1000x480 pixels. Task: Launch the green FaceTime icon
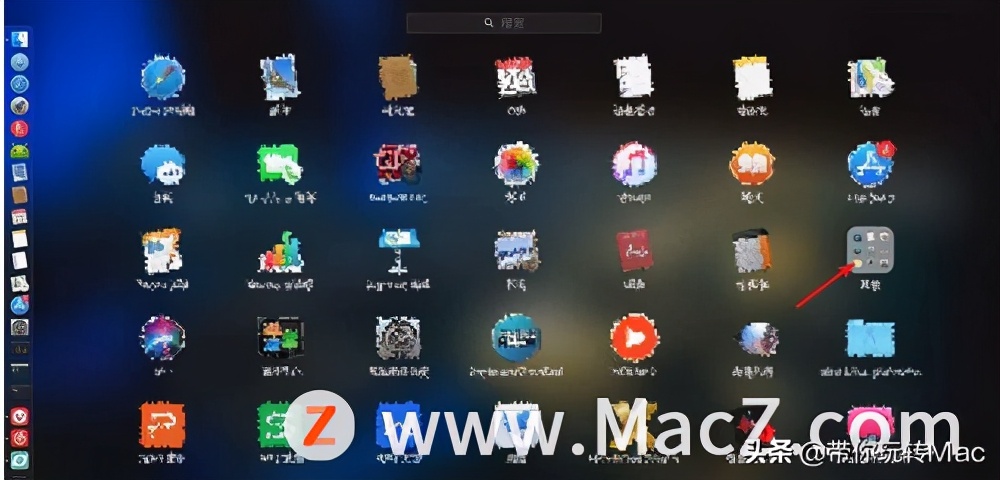point(280,164)
